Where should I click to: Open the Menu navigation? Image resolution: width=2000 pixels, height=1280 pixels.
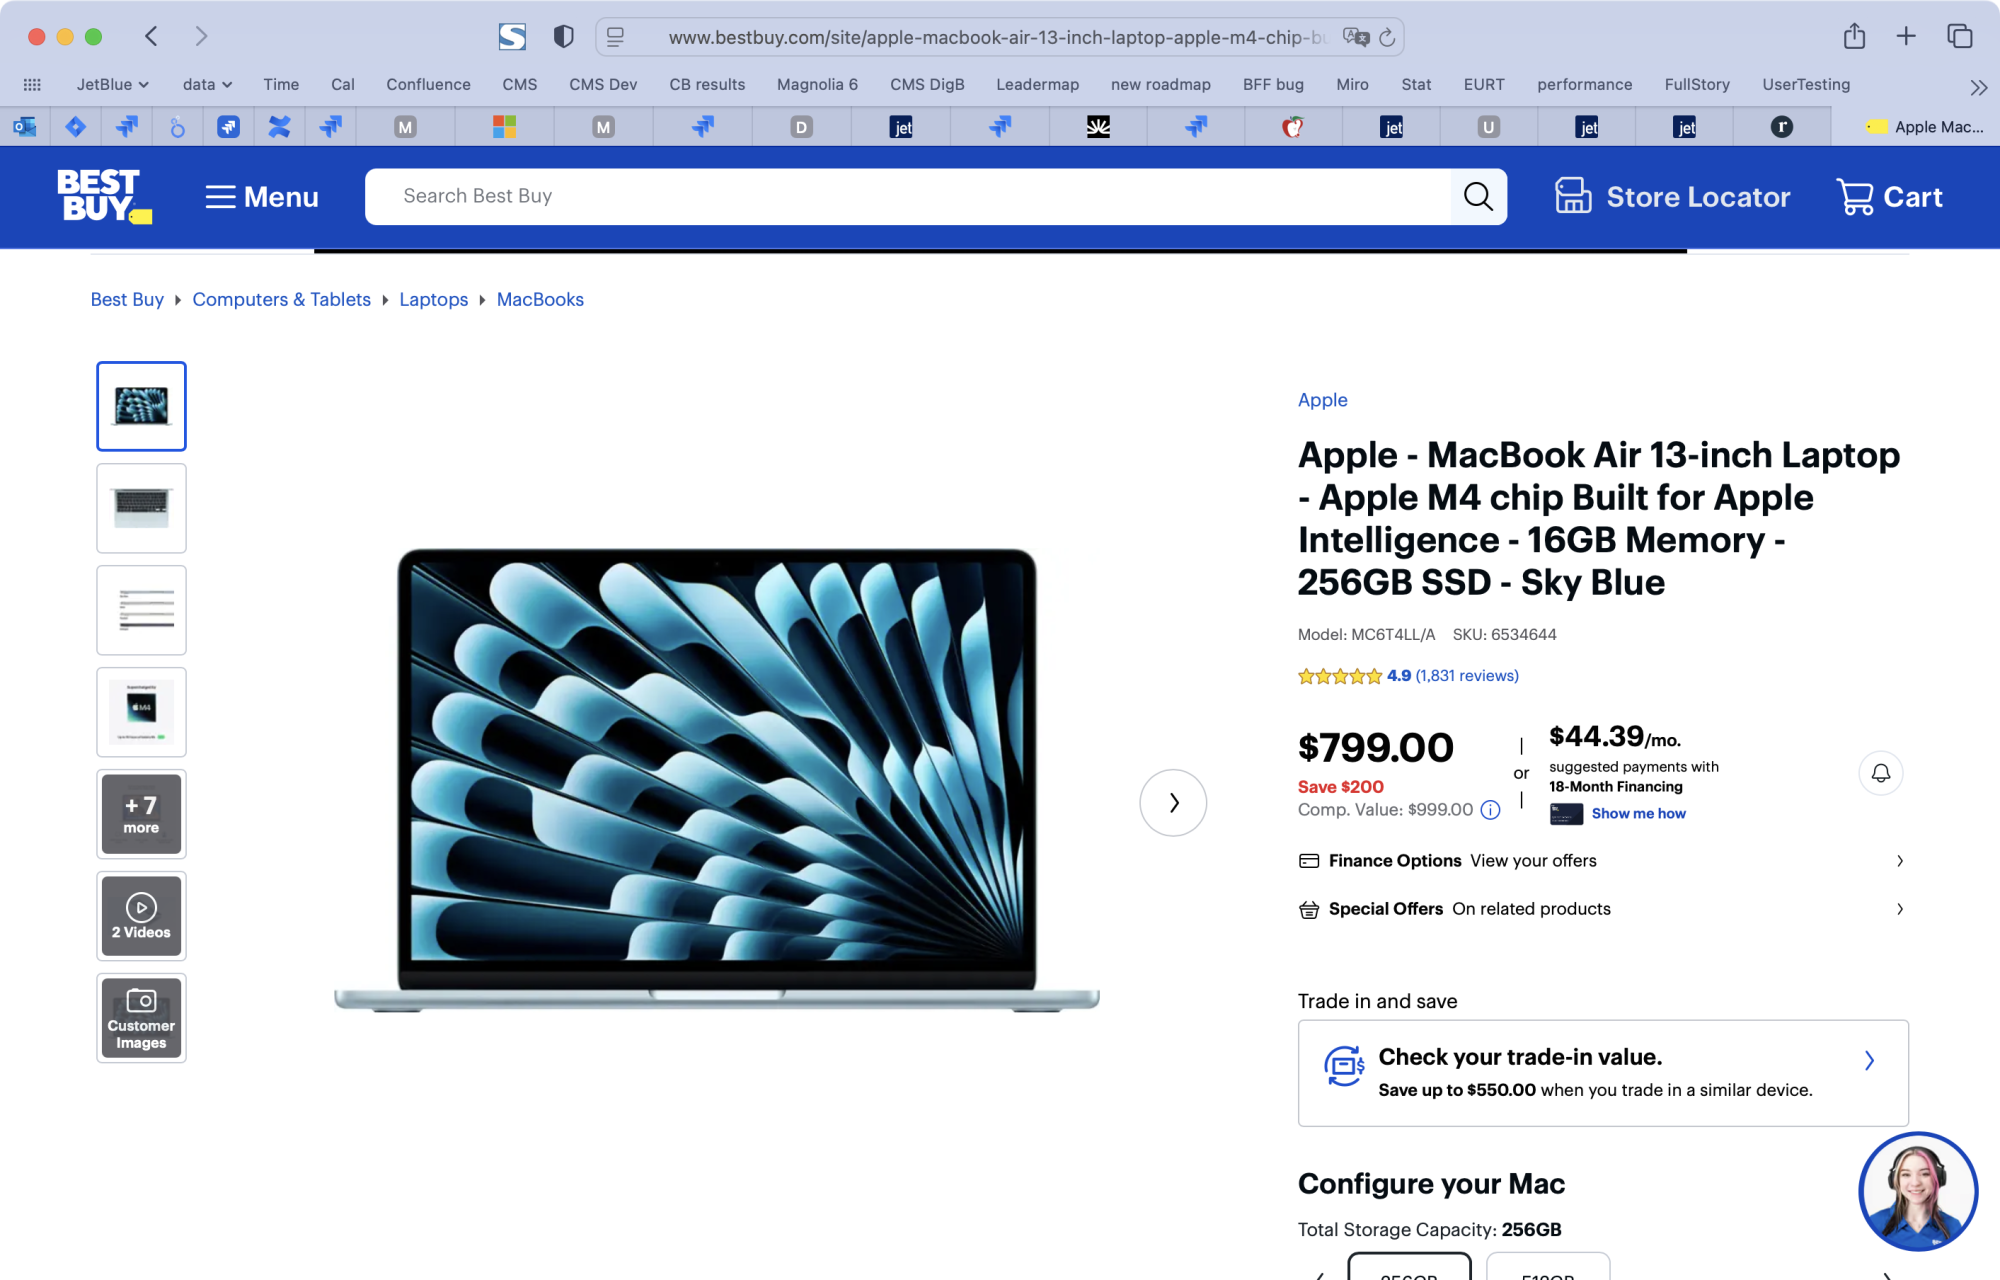(x=261, y=196)
